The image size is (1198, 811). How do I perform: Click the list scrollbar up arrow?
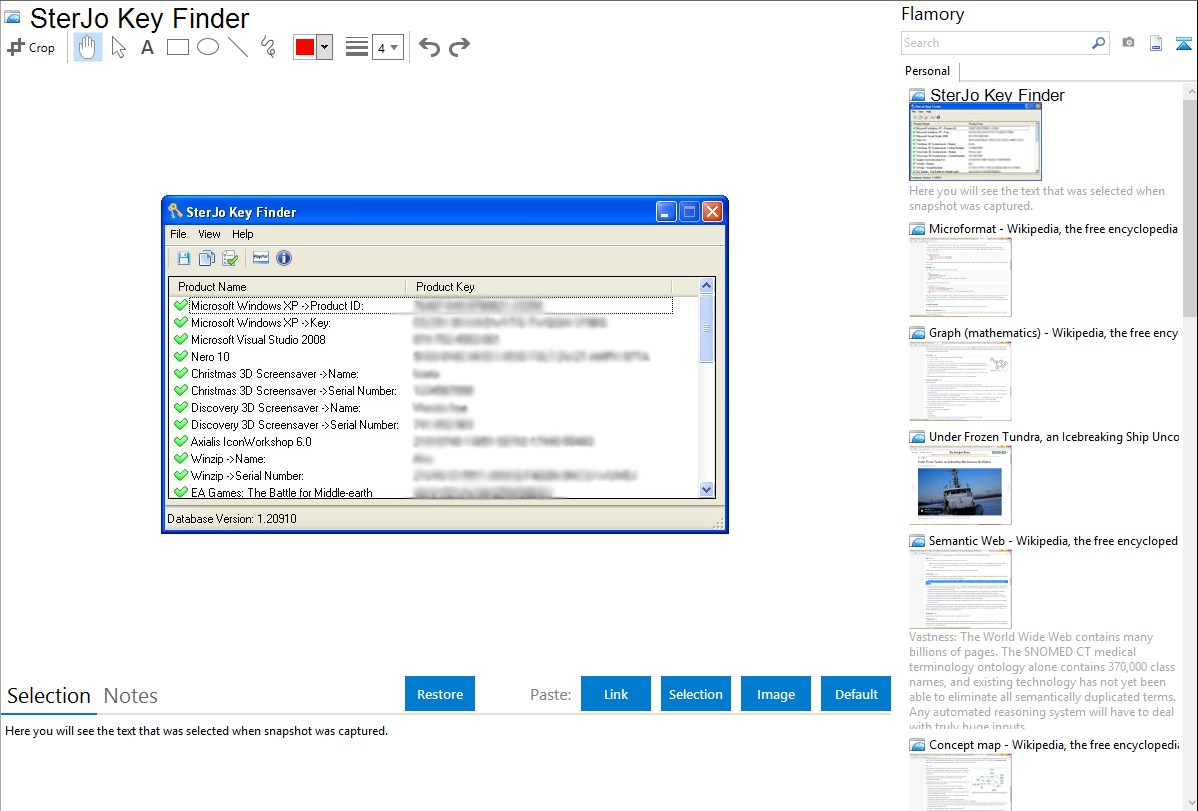pos(707,286)
